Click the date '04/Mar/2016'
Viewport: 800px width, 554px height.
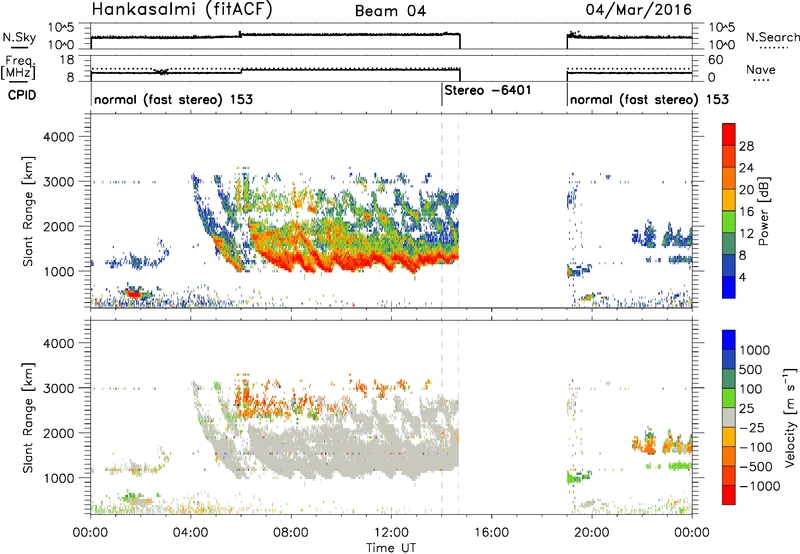pos(639,9)
